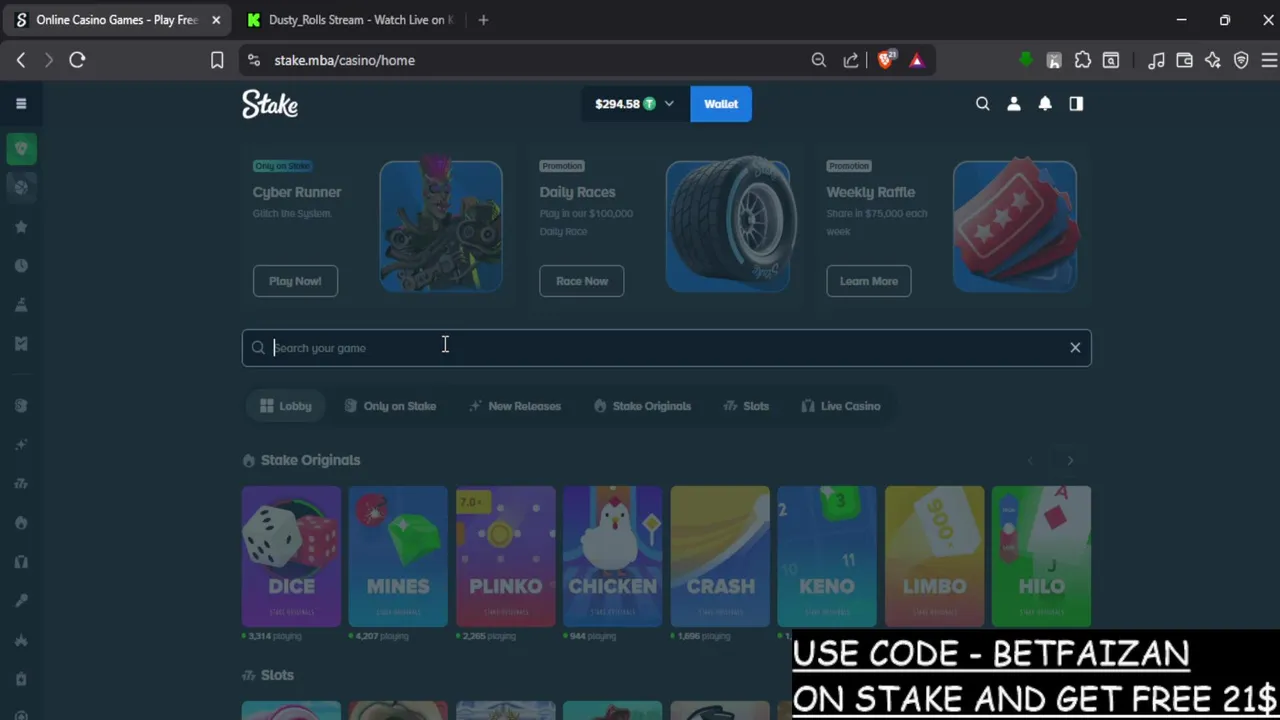The width and height of the screenshot is (1280, 720).
Task: Open Brave Leo AI sparkle icon
Action: 1213,60
